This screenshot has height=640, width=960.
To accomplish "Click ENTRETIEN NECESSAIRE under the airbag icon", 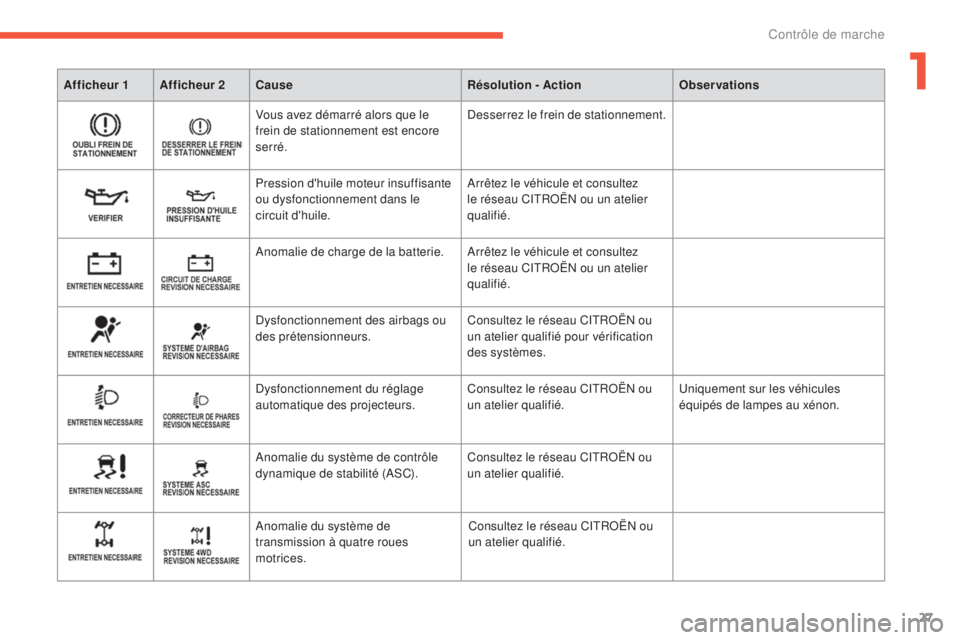I will click(x=105, y=354).
